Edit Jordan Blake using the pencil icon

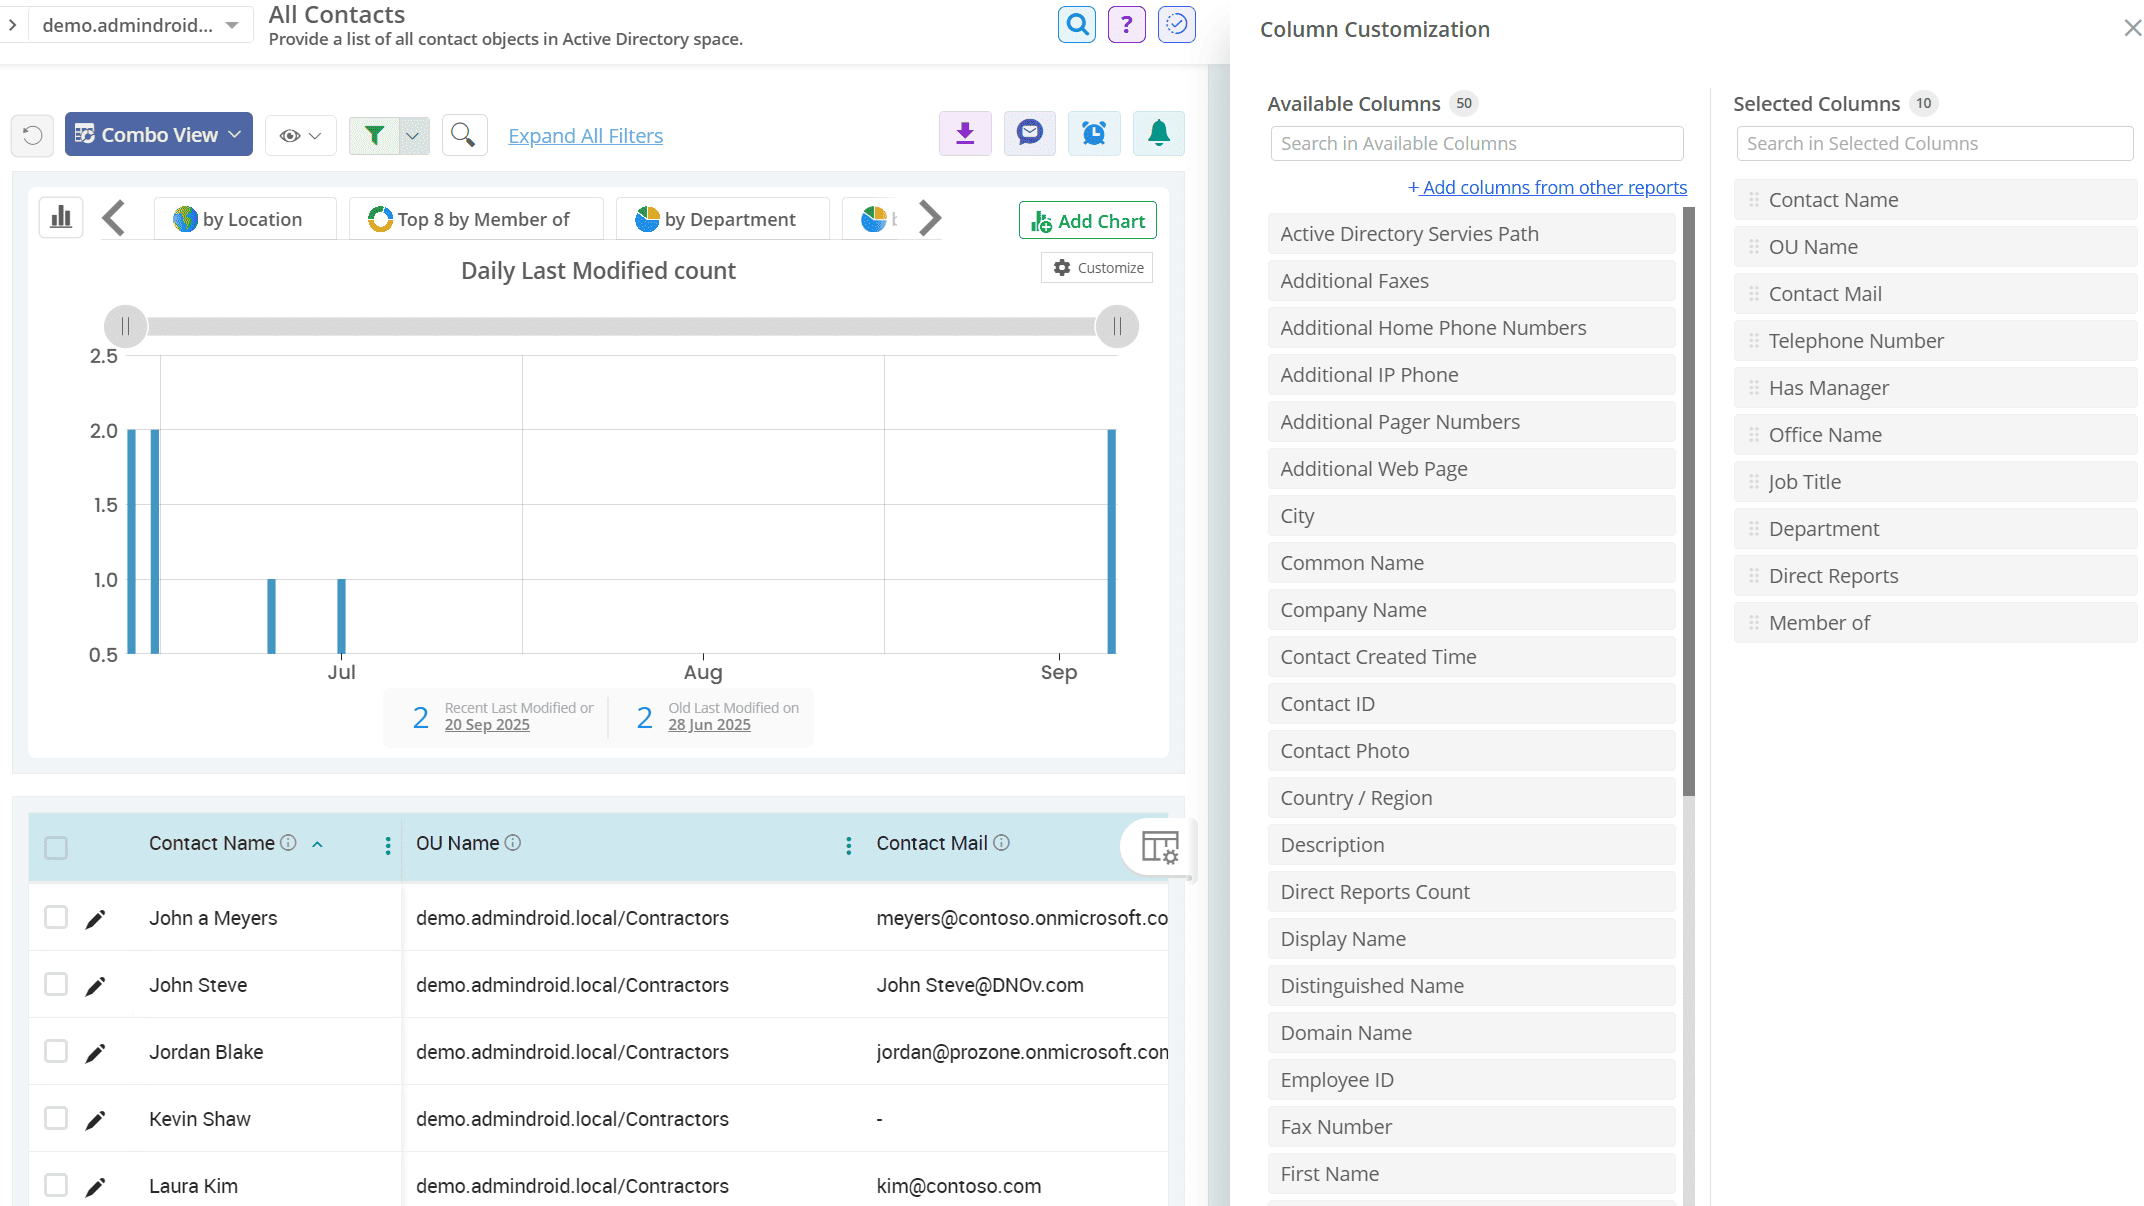(x=95, y=1051)
